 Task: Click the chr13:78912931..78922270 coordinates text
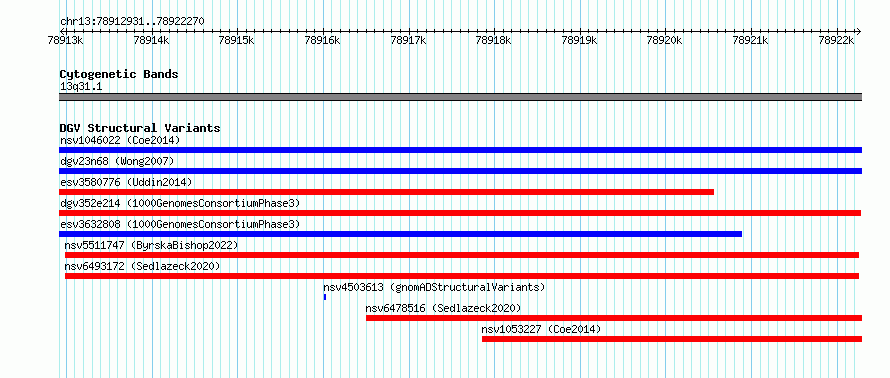coord(132,22)
